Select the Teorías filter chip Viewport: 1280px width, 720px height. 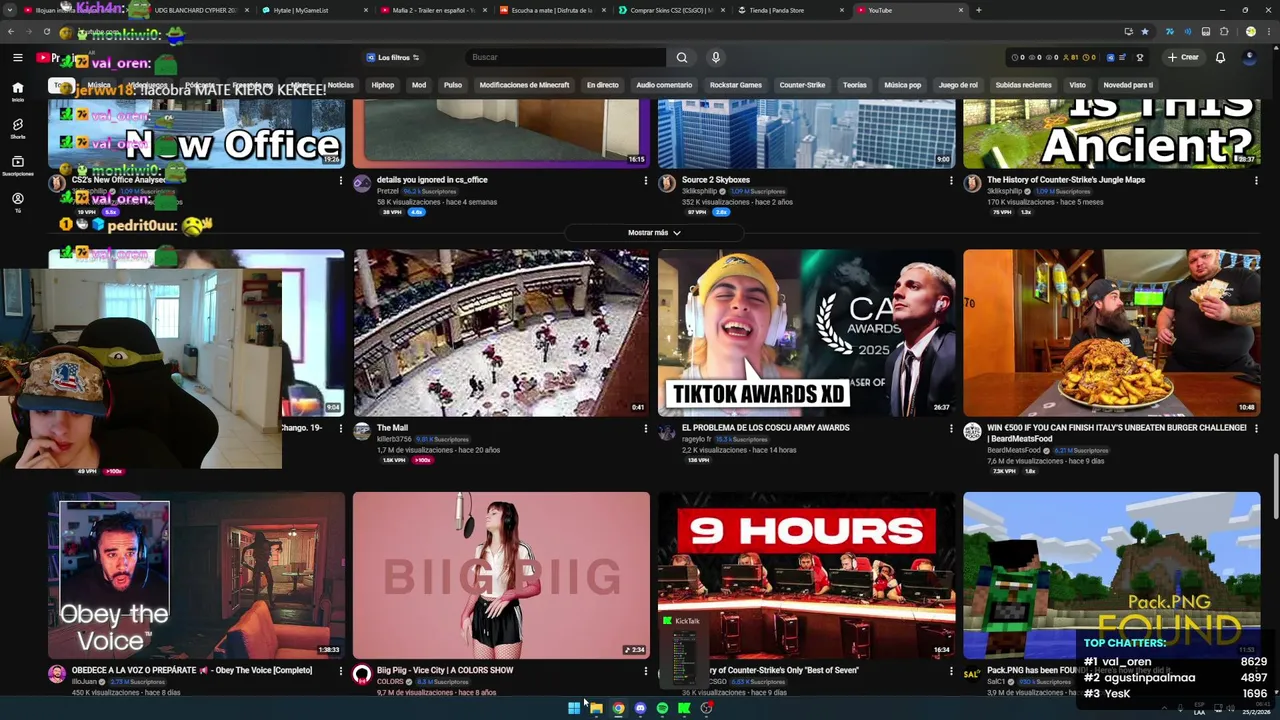tap(855, 85)
